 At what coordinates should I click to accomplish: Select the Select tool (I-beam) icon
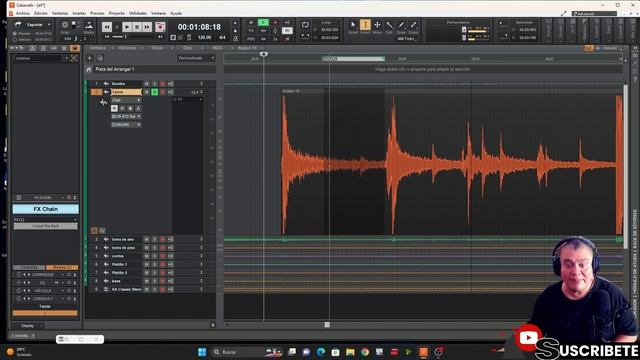365,25
